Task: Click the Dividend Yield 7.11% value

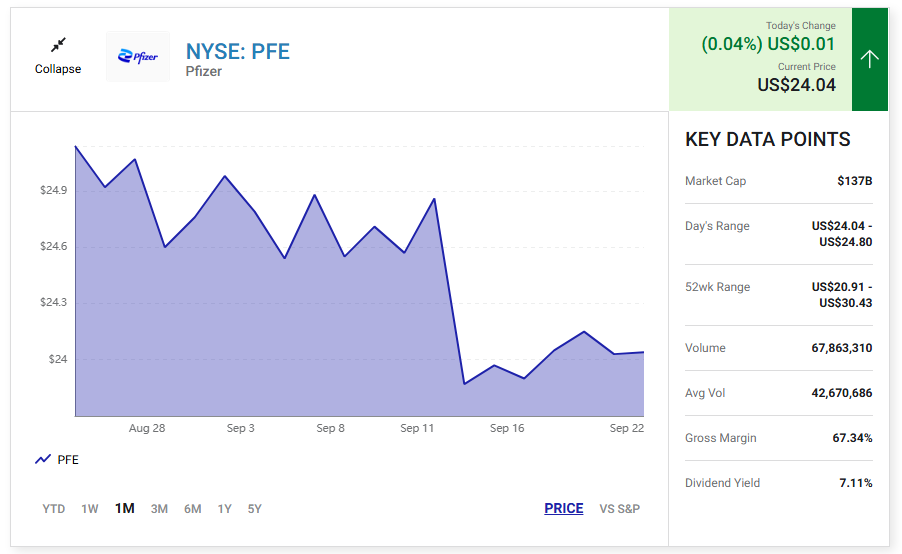Action: tap(856, 483)
